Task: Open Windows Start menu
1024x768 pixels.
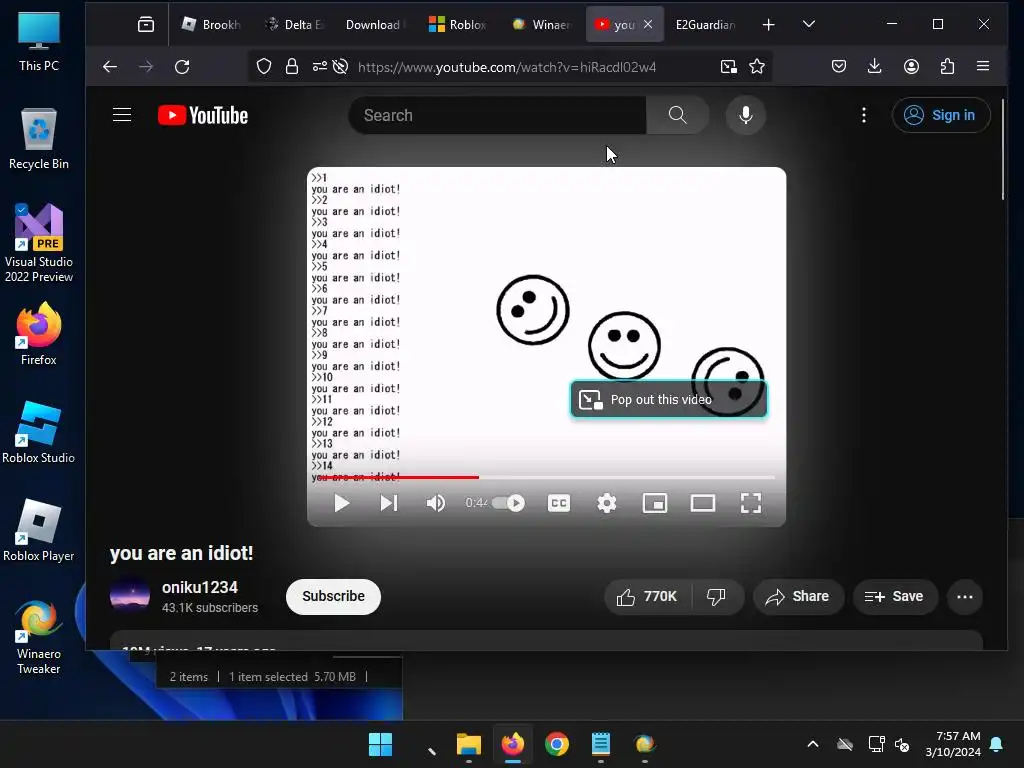Action: (380, 744)
